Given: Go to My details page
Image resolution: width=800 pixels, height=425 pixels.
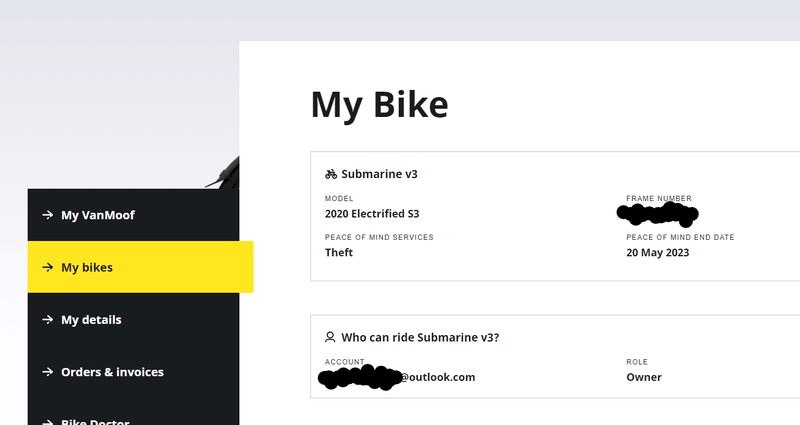Looking at the screenshot, I should [133, 319].
